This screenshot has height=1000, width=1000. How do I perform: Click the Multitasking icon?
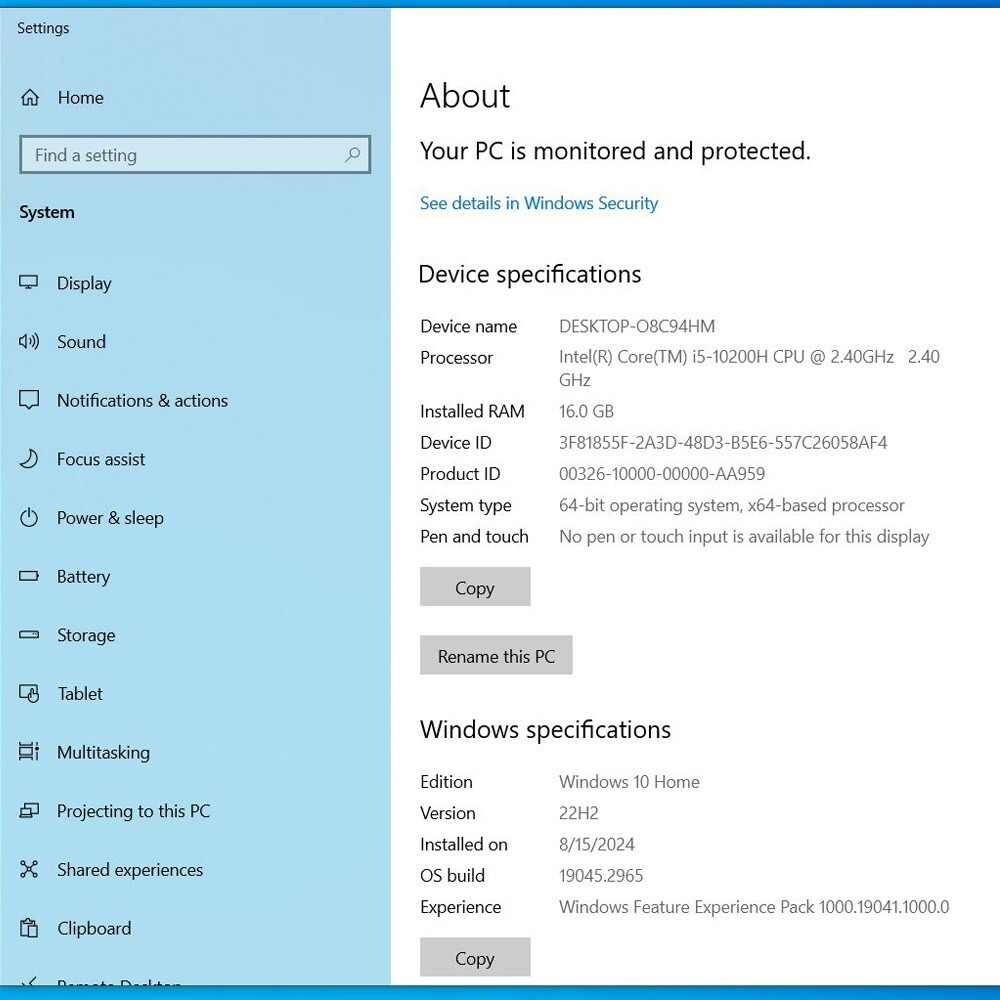29,752
